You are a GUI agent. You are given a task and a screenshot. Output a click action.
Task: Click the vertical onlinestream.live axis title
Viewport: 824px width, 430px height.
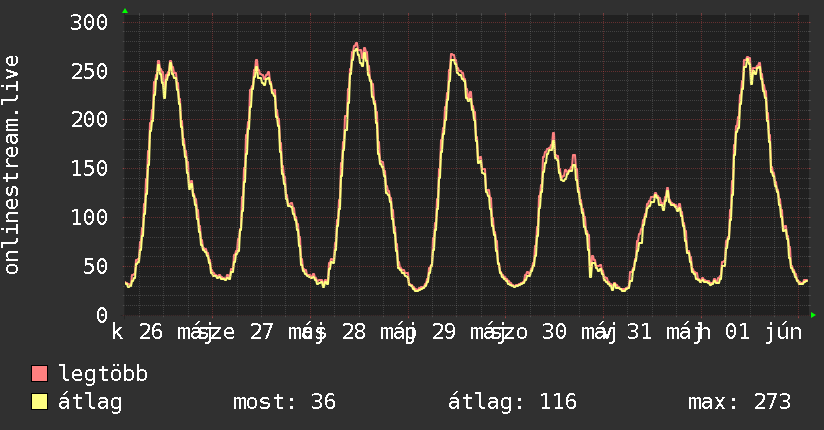coord(12,165)
